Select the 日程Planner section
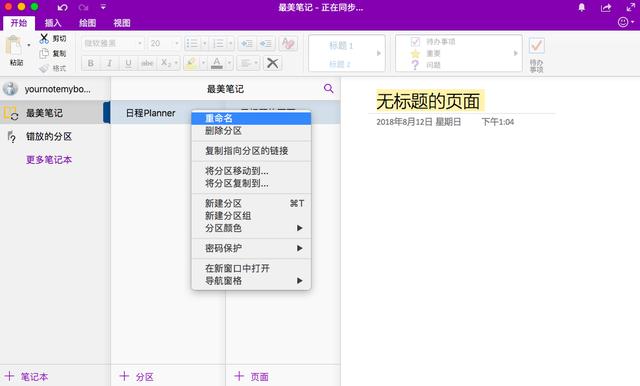The image size is (640, 386). [x=151, y=113]
